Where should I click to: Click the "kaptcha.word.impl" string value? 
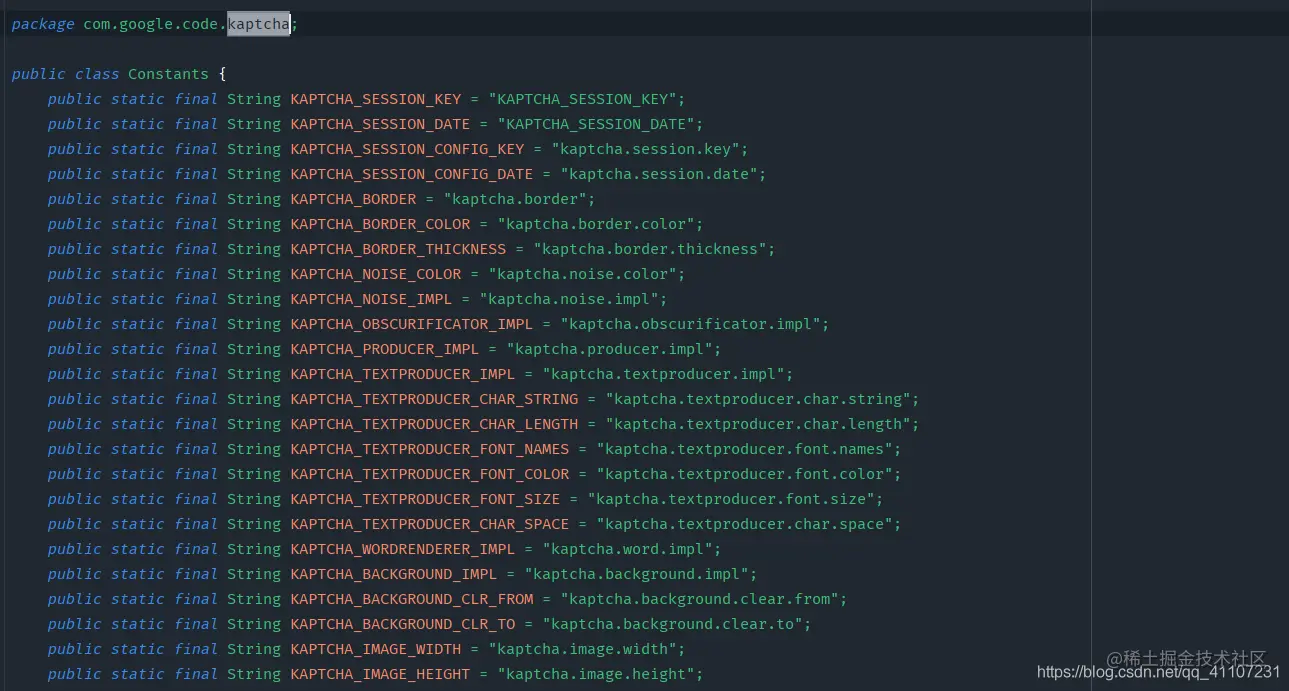coord(628,549)
